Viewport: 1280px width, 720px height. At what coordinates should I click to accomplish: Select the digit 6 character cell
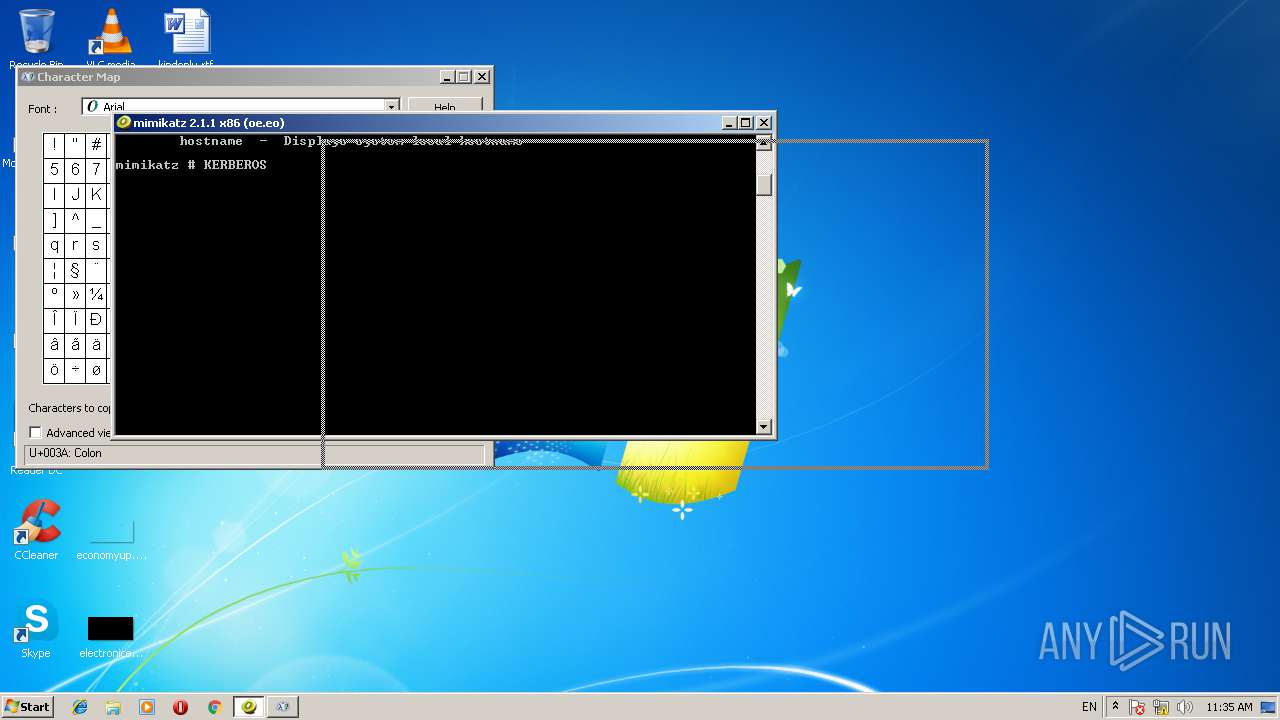coord(75,170)
